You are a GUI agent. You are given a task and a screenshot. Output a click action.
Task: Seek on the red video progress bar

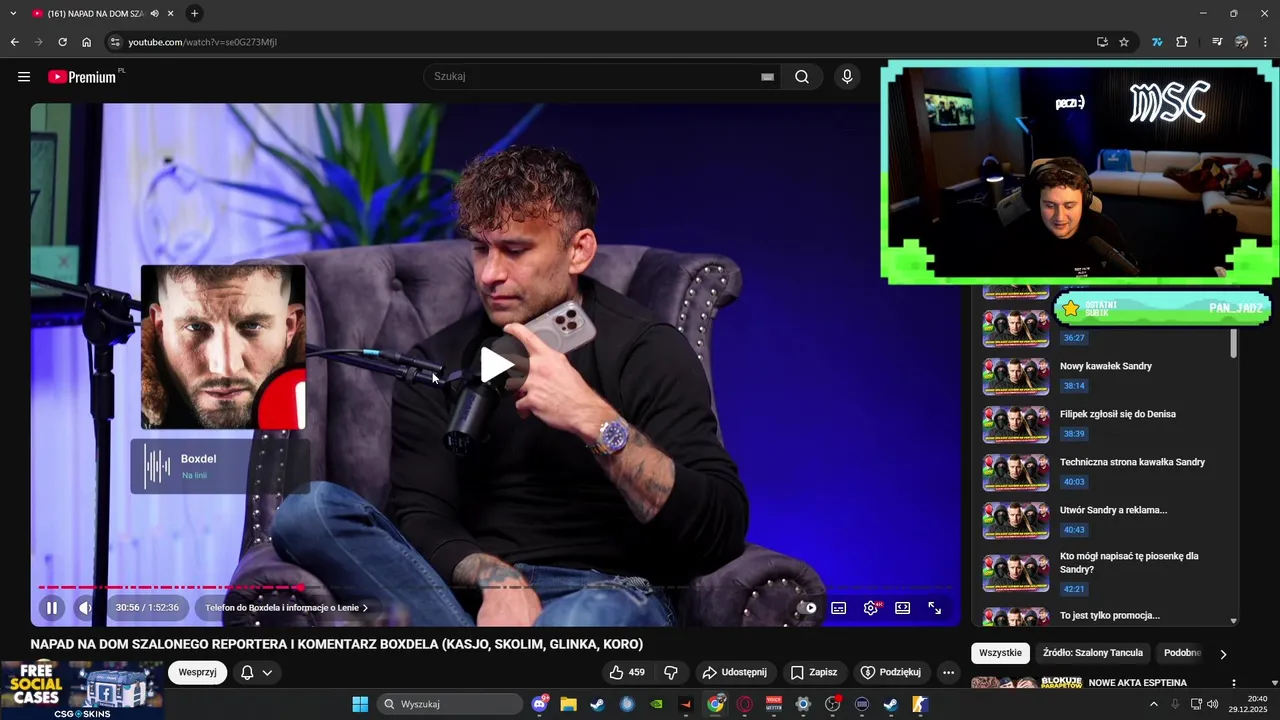[495, 587]
